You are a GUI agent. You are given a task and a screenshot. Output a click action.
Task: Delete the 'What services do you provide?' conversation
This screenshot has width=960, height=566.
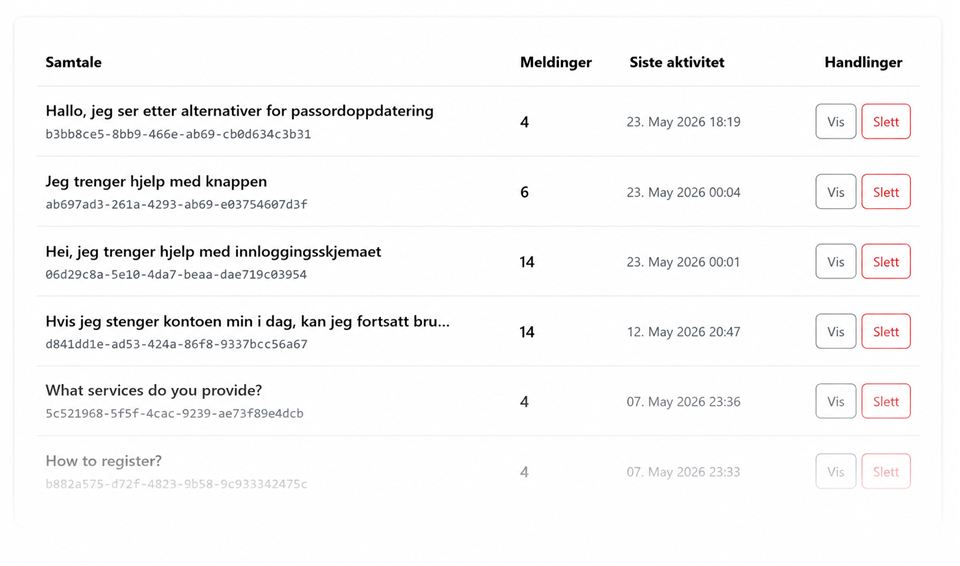click(x=886, y=401)
